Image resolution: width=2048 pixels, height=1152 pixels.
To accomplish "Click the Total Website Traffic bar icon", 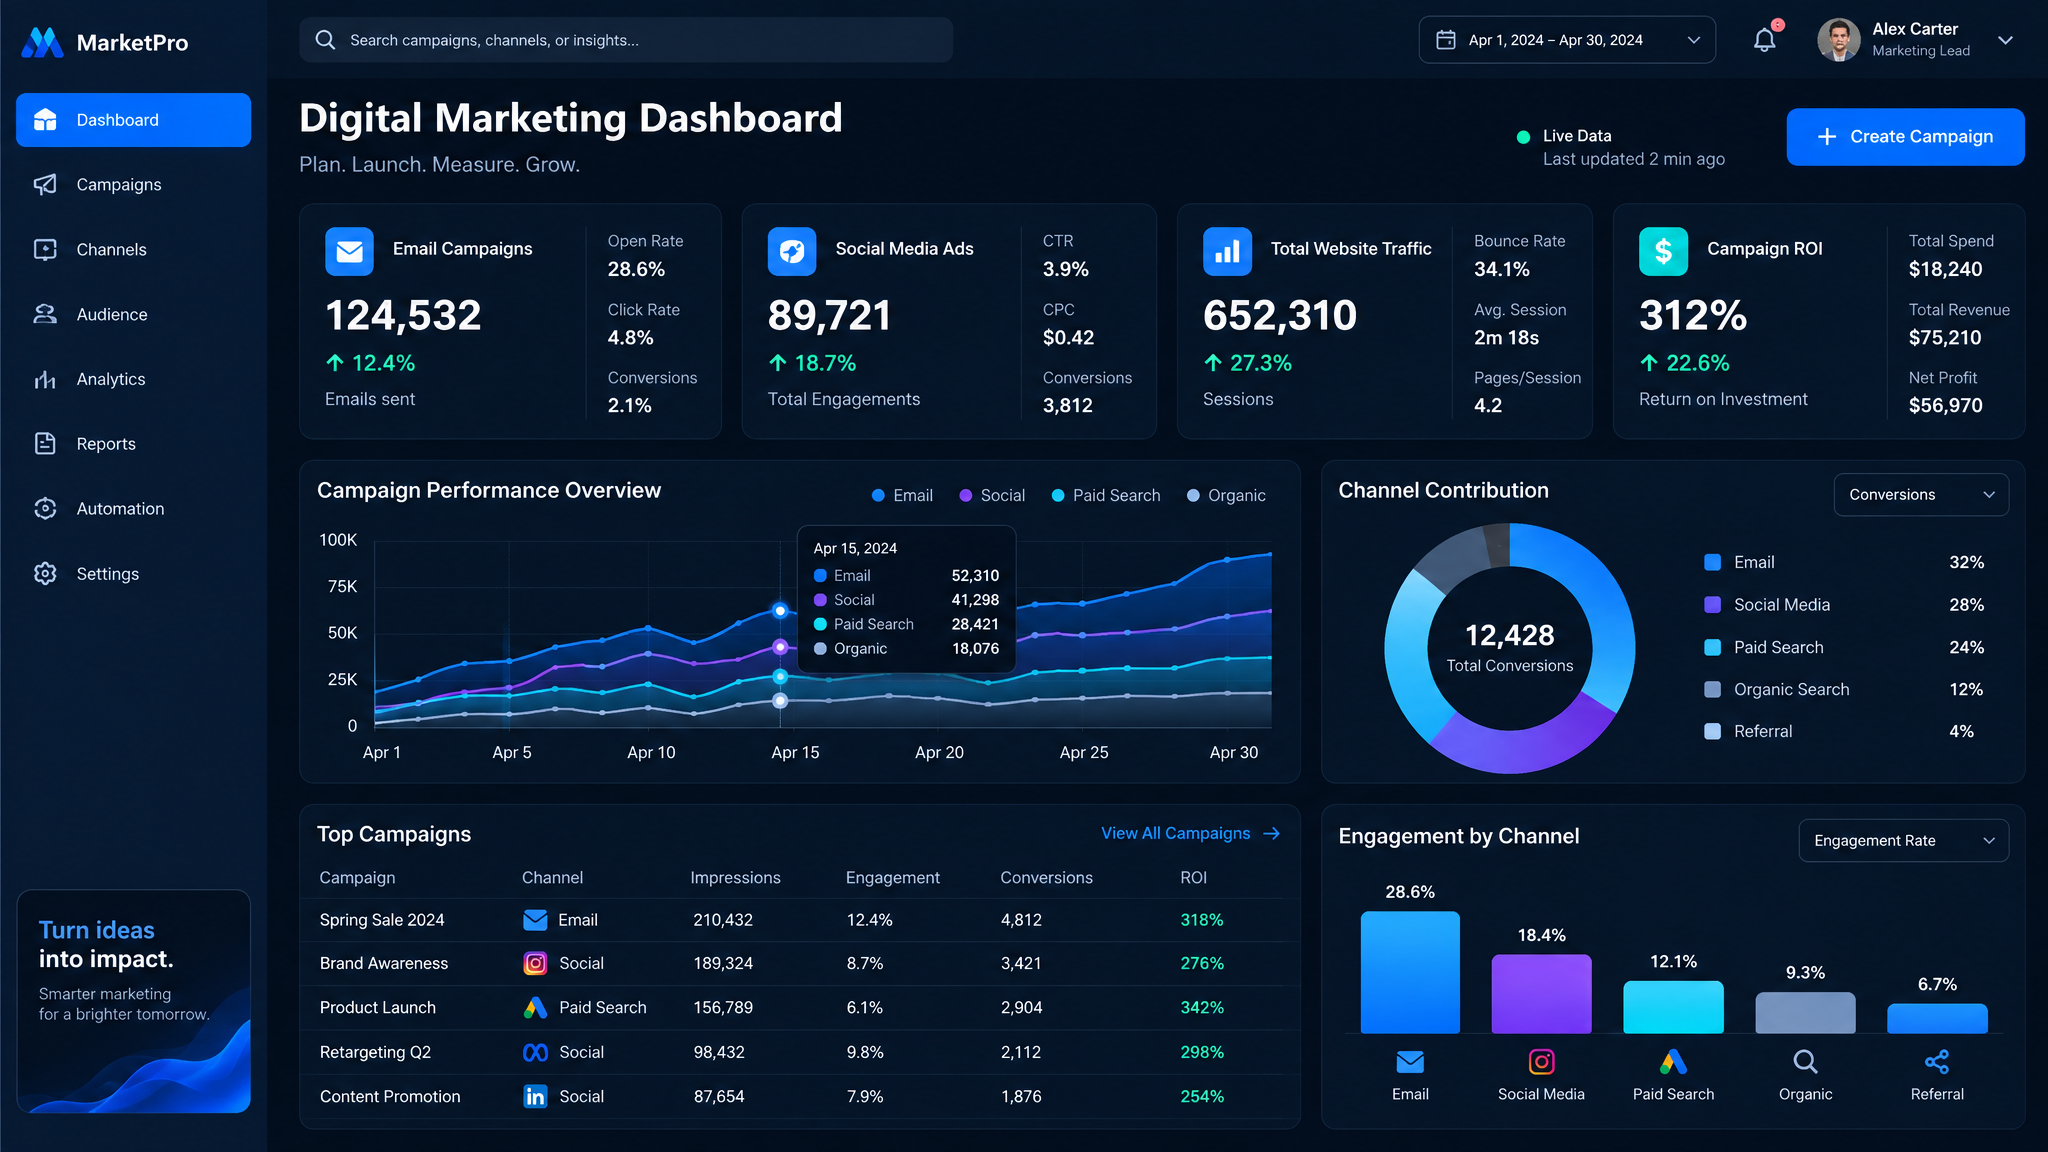I will pyautogui.click(x=1227, y=251).
